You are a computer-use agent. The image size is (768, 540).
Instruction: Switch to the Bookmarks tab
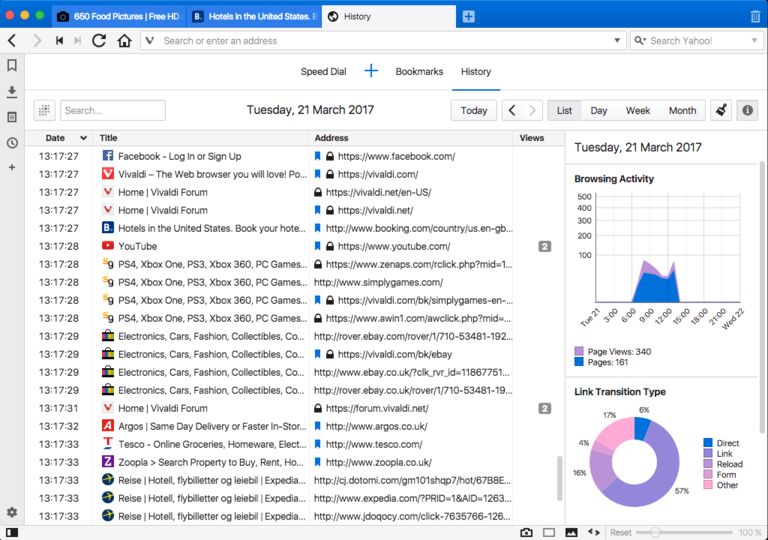point(419,72)
